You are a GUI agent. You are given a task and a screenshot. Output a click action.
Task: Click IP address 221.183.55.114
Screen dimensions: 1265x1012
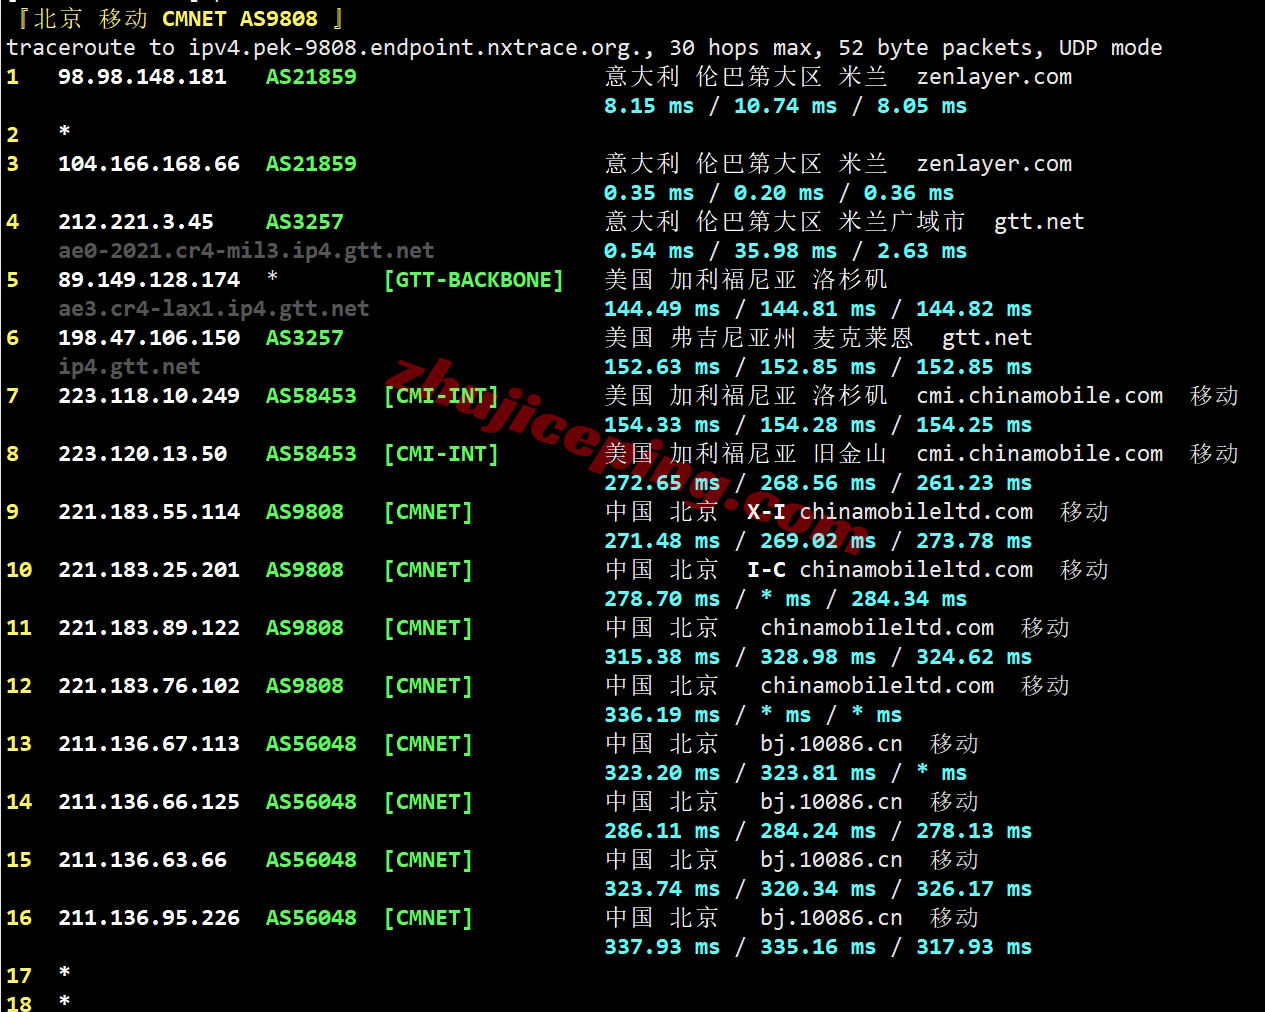tap(149, 512)
